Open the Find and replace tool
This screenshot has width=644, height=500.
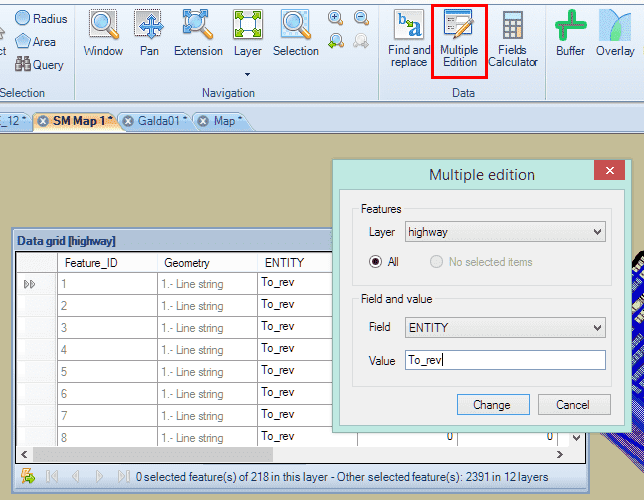(x=409, y=39)
